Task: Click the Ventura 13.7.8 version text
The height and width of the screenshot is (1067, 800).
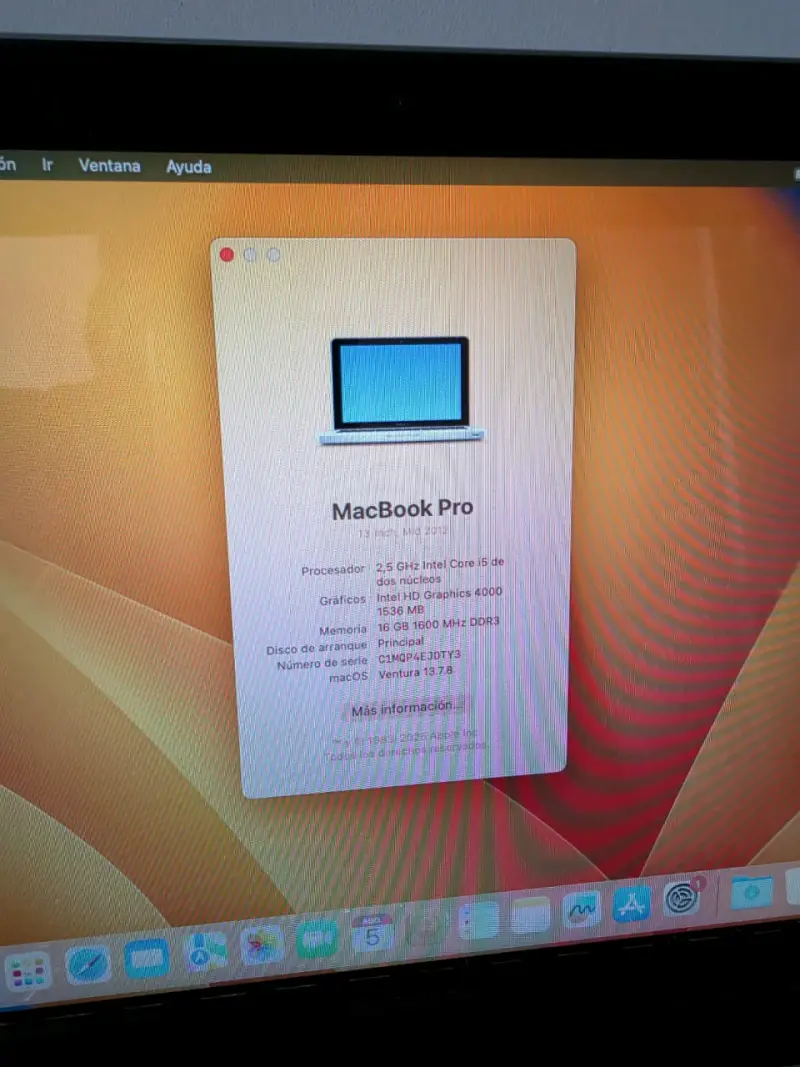Action: [x=415, y=674]
